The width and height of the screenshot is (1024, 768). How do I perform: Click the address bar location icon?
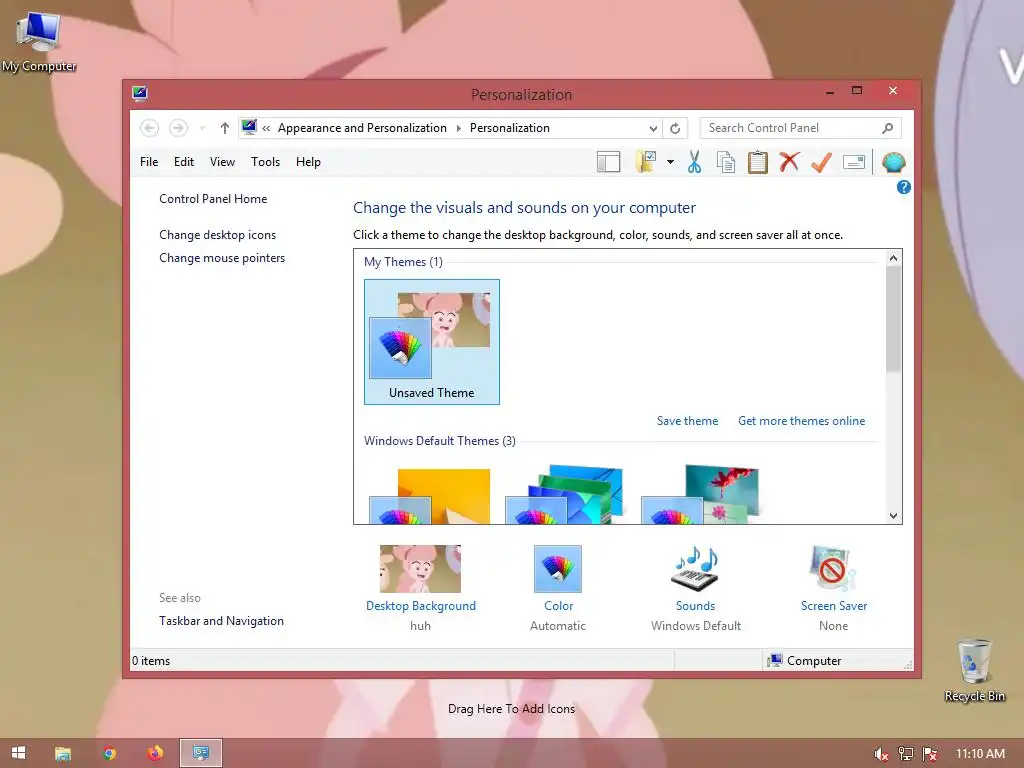point(249,127)
